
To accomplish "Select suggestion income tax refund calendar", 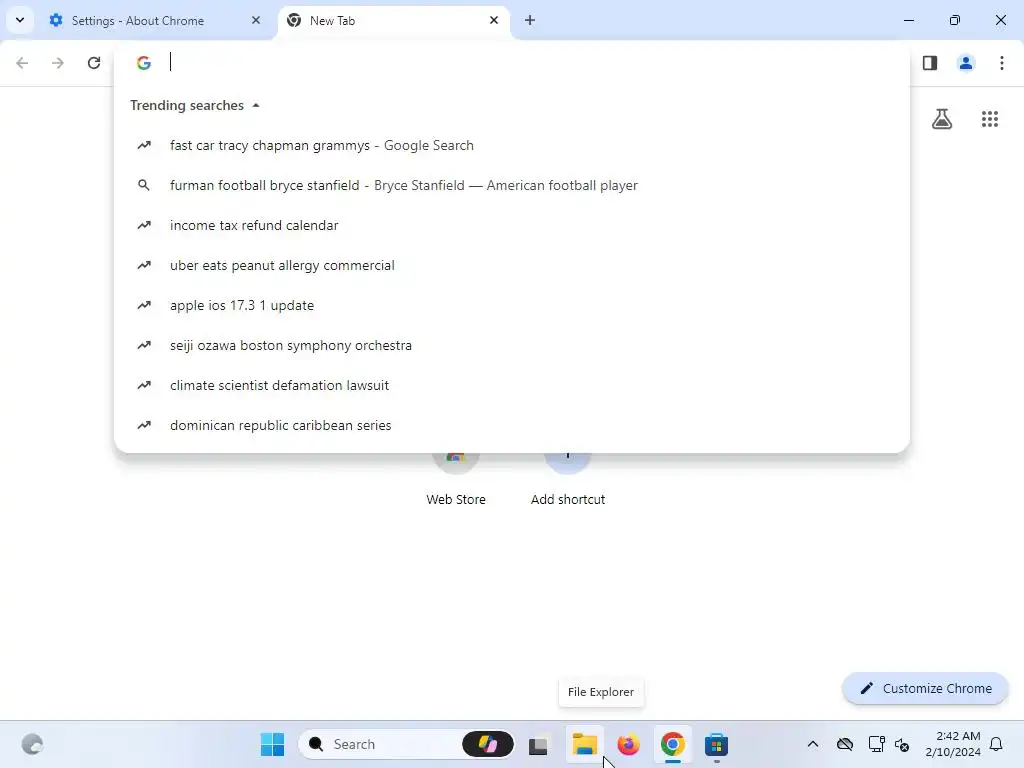I will 512,225.
